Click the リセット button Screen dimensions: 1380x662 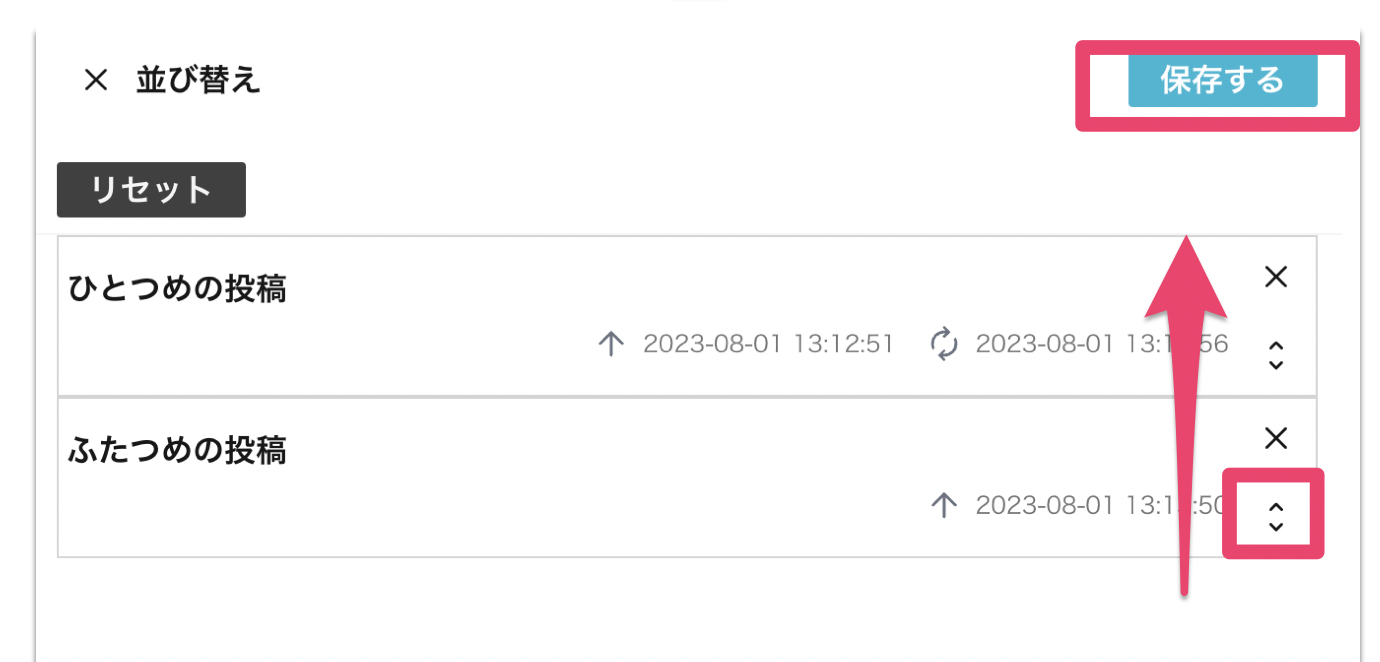pos(151,190)
